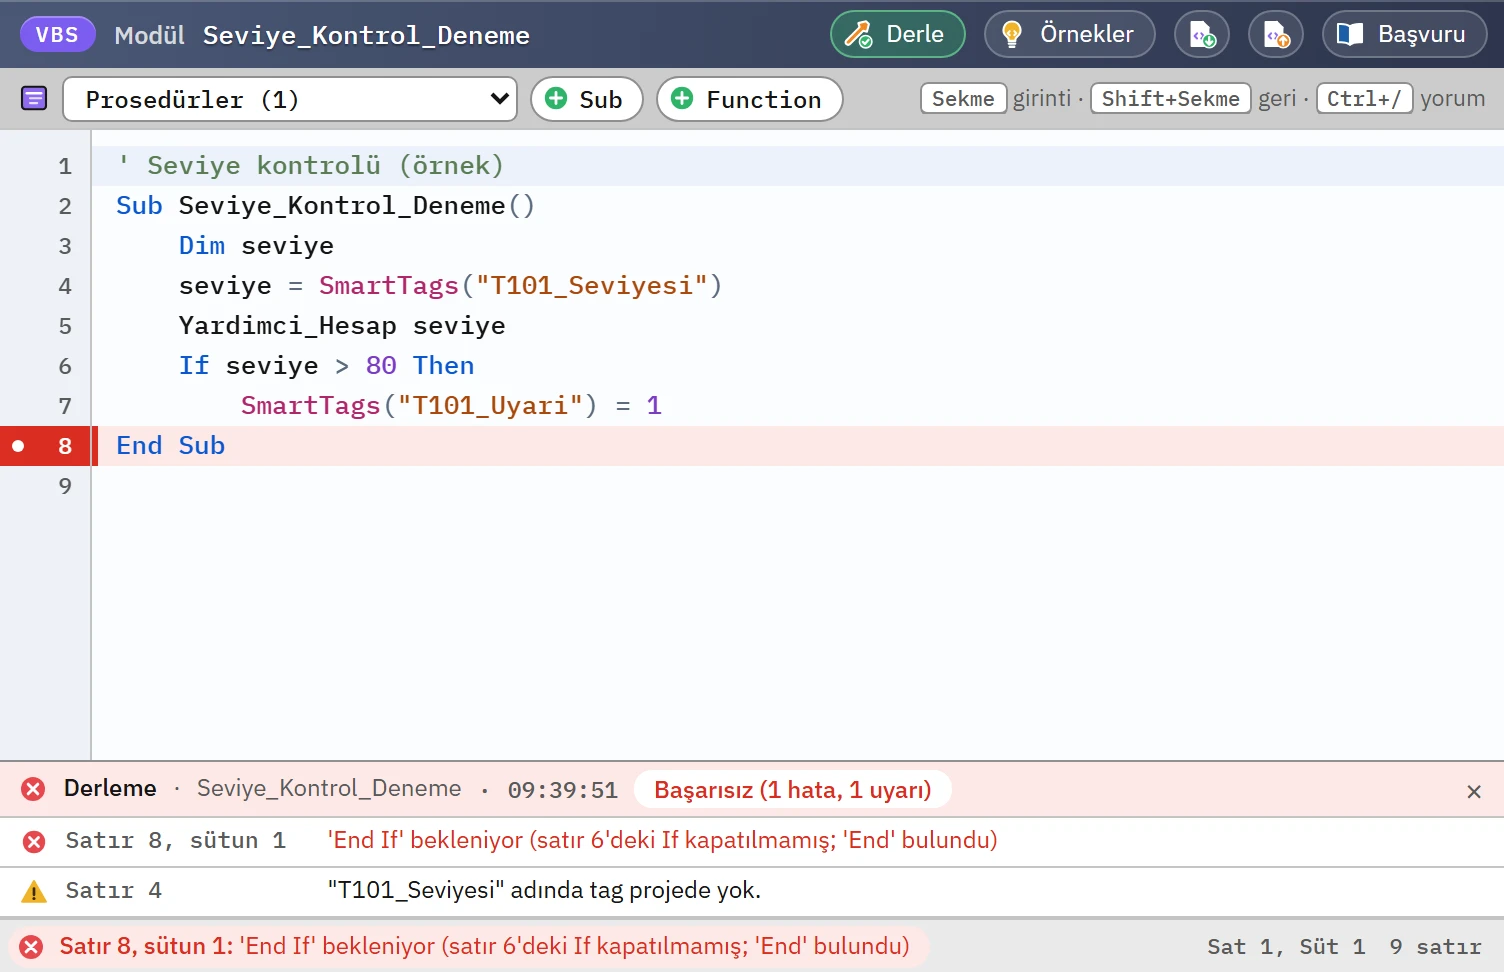Screen dimensions: 1504x972
Task: Click the empty line 9 in the editor
Action: (798, 486)
